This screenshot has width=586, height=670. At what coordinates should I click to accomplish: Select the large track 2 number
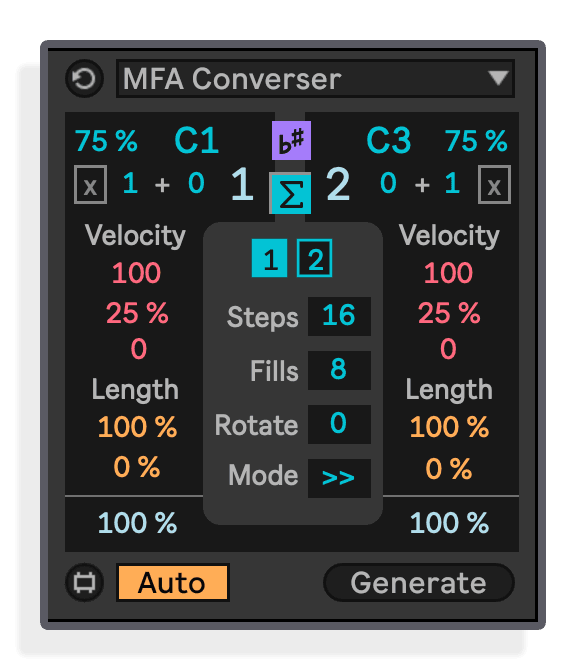(x=338, y=185)
